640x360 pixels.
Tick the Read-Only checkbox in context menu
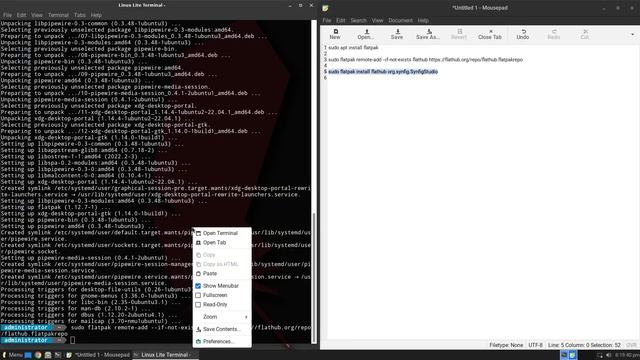[x=198, y=304]
